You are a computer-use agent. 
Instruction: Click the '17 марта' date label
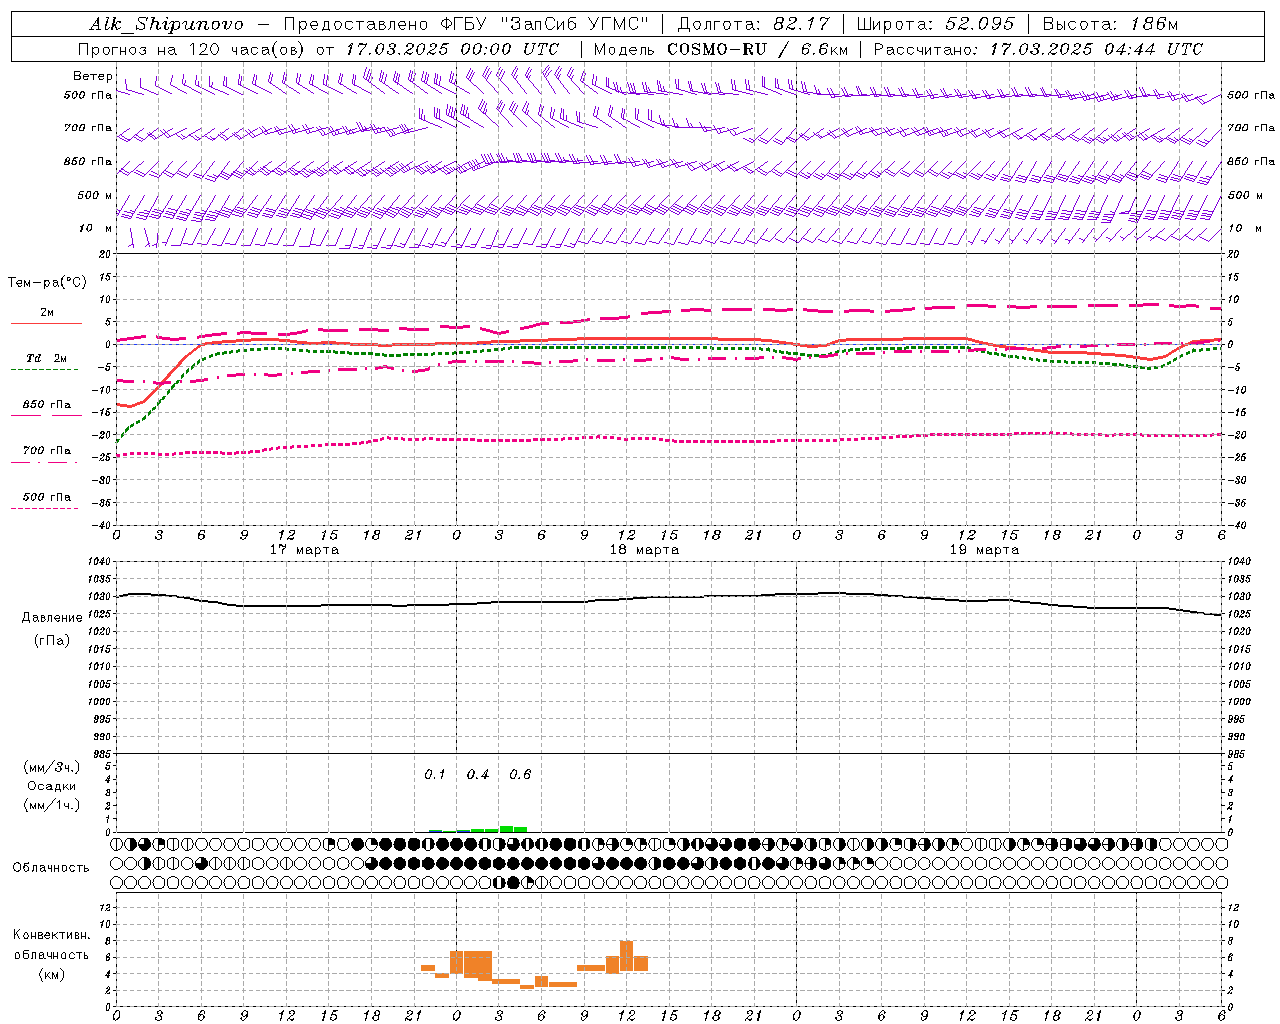(x=305, y=550)
